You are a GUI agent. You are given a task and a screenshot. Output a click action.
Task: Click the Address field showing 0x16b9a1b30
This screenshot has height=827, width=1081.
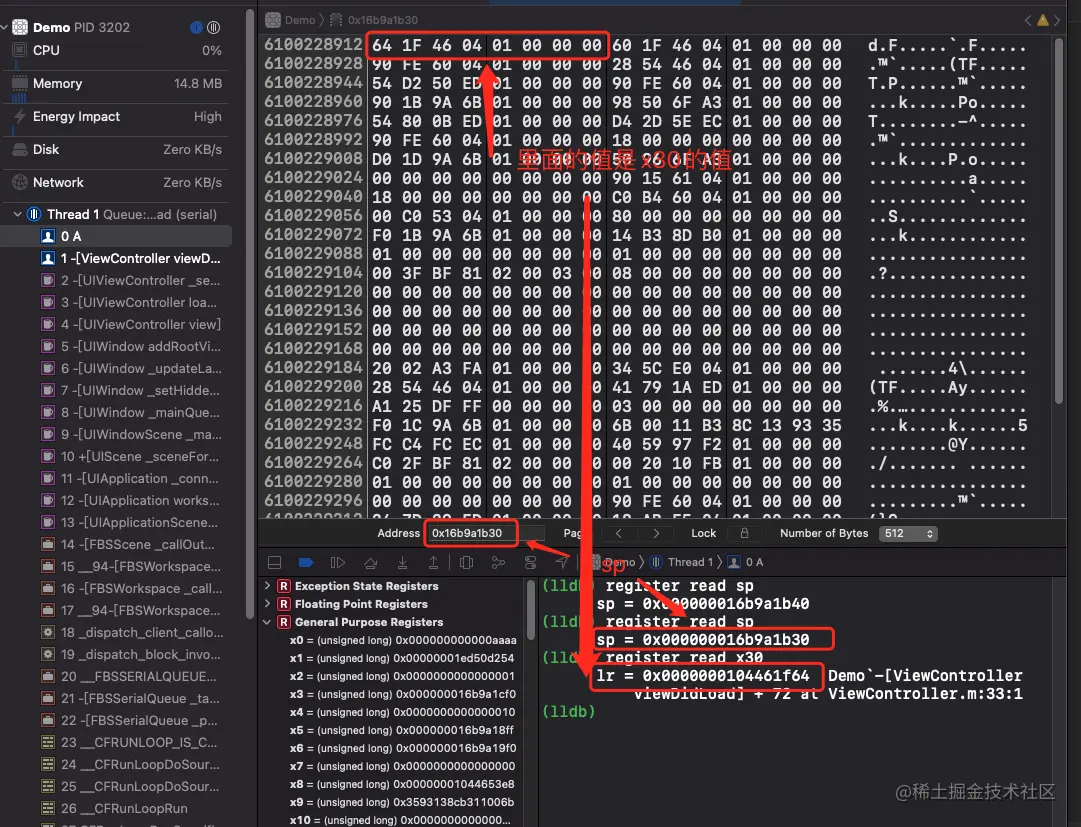pyautogui.click(x=485, y=533)
